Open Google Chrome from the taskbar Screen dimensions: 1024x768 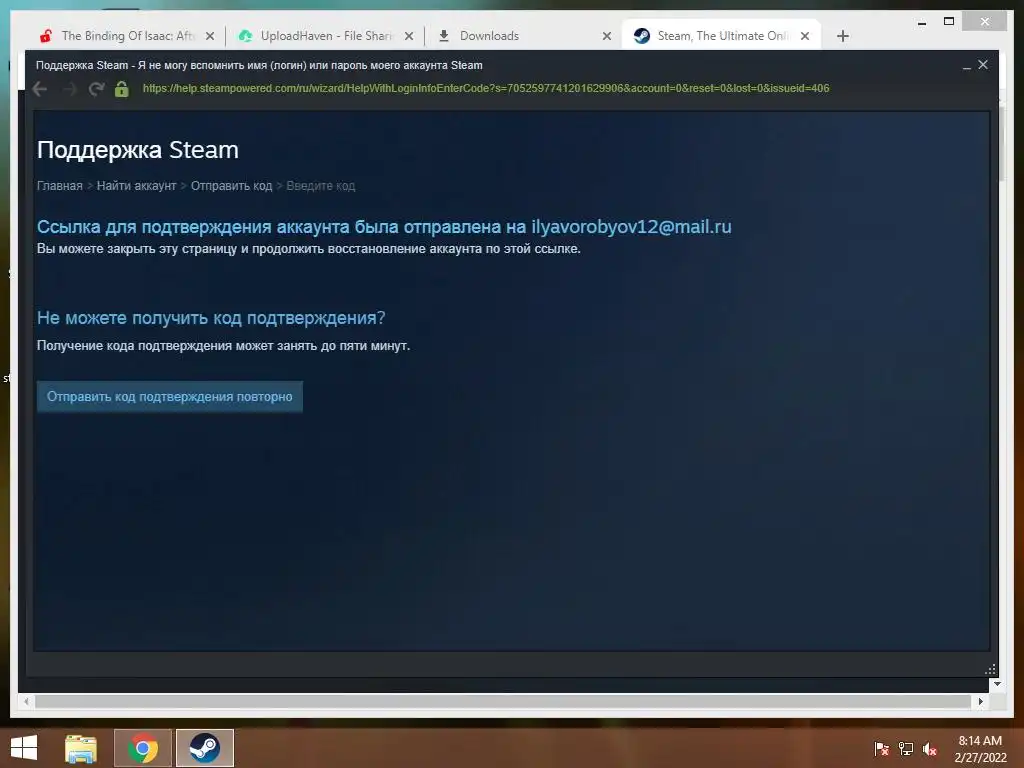[x=143, y=748]
